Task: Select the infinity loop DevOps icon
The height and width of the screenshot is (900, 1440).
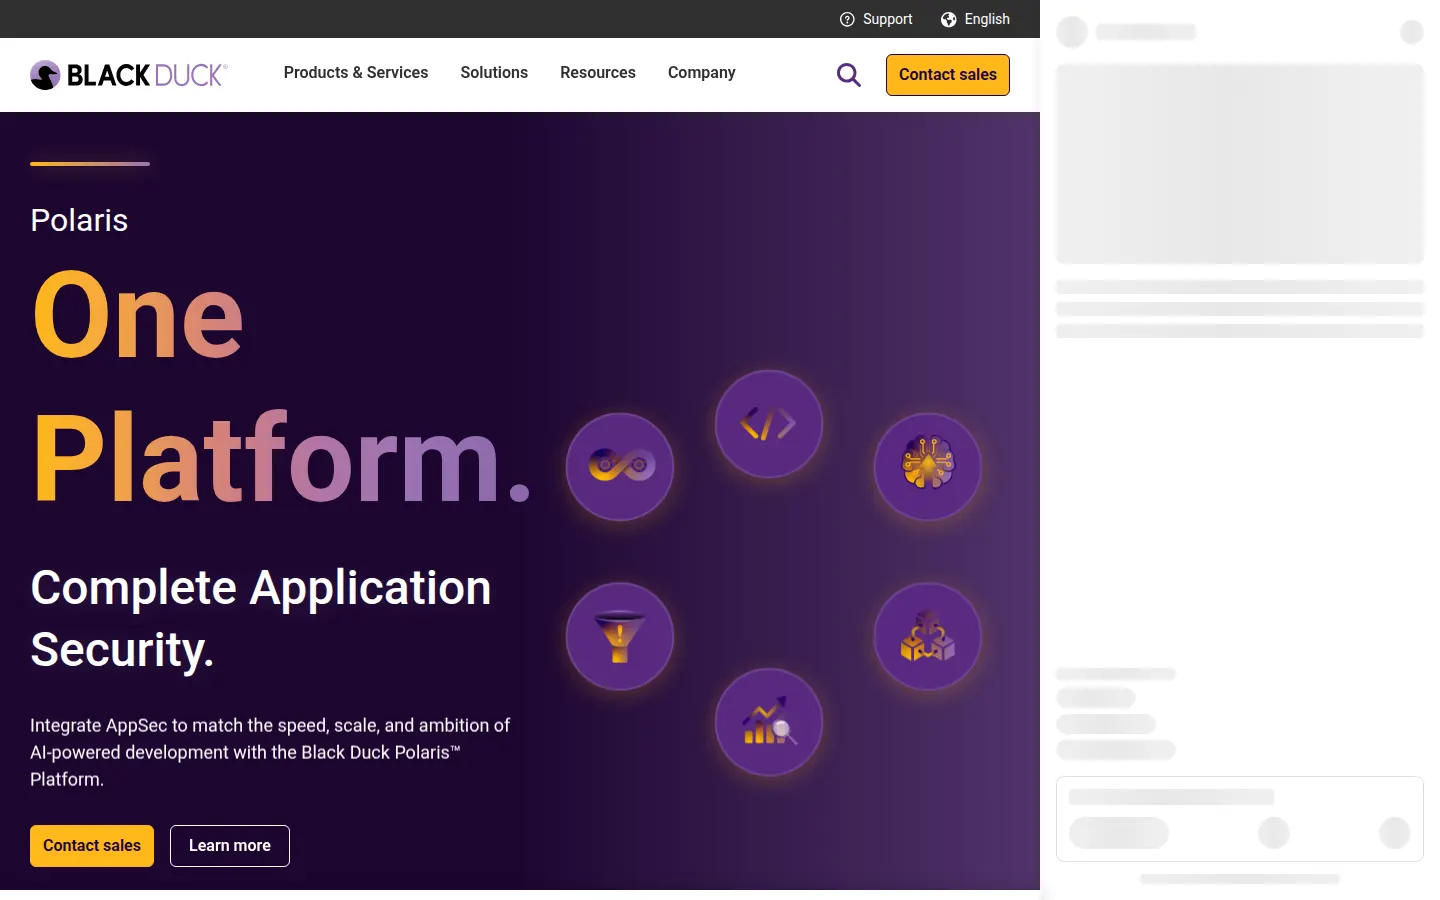Action: coord(620,466)
